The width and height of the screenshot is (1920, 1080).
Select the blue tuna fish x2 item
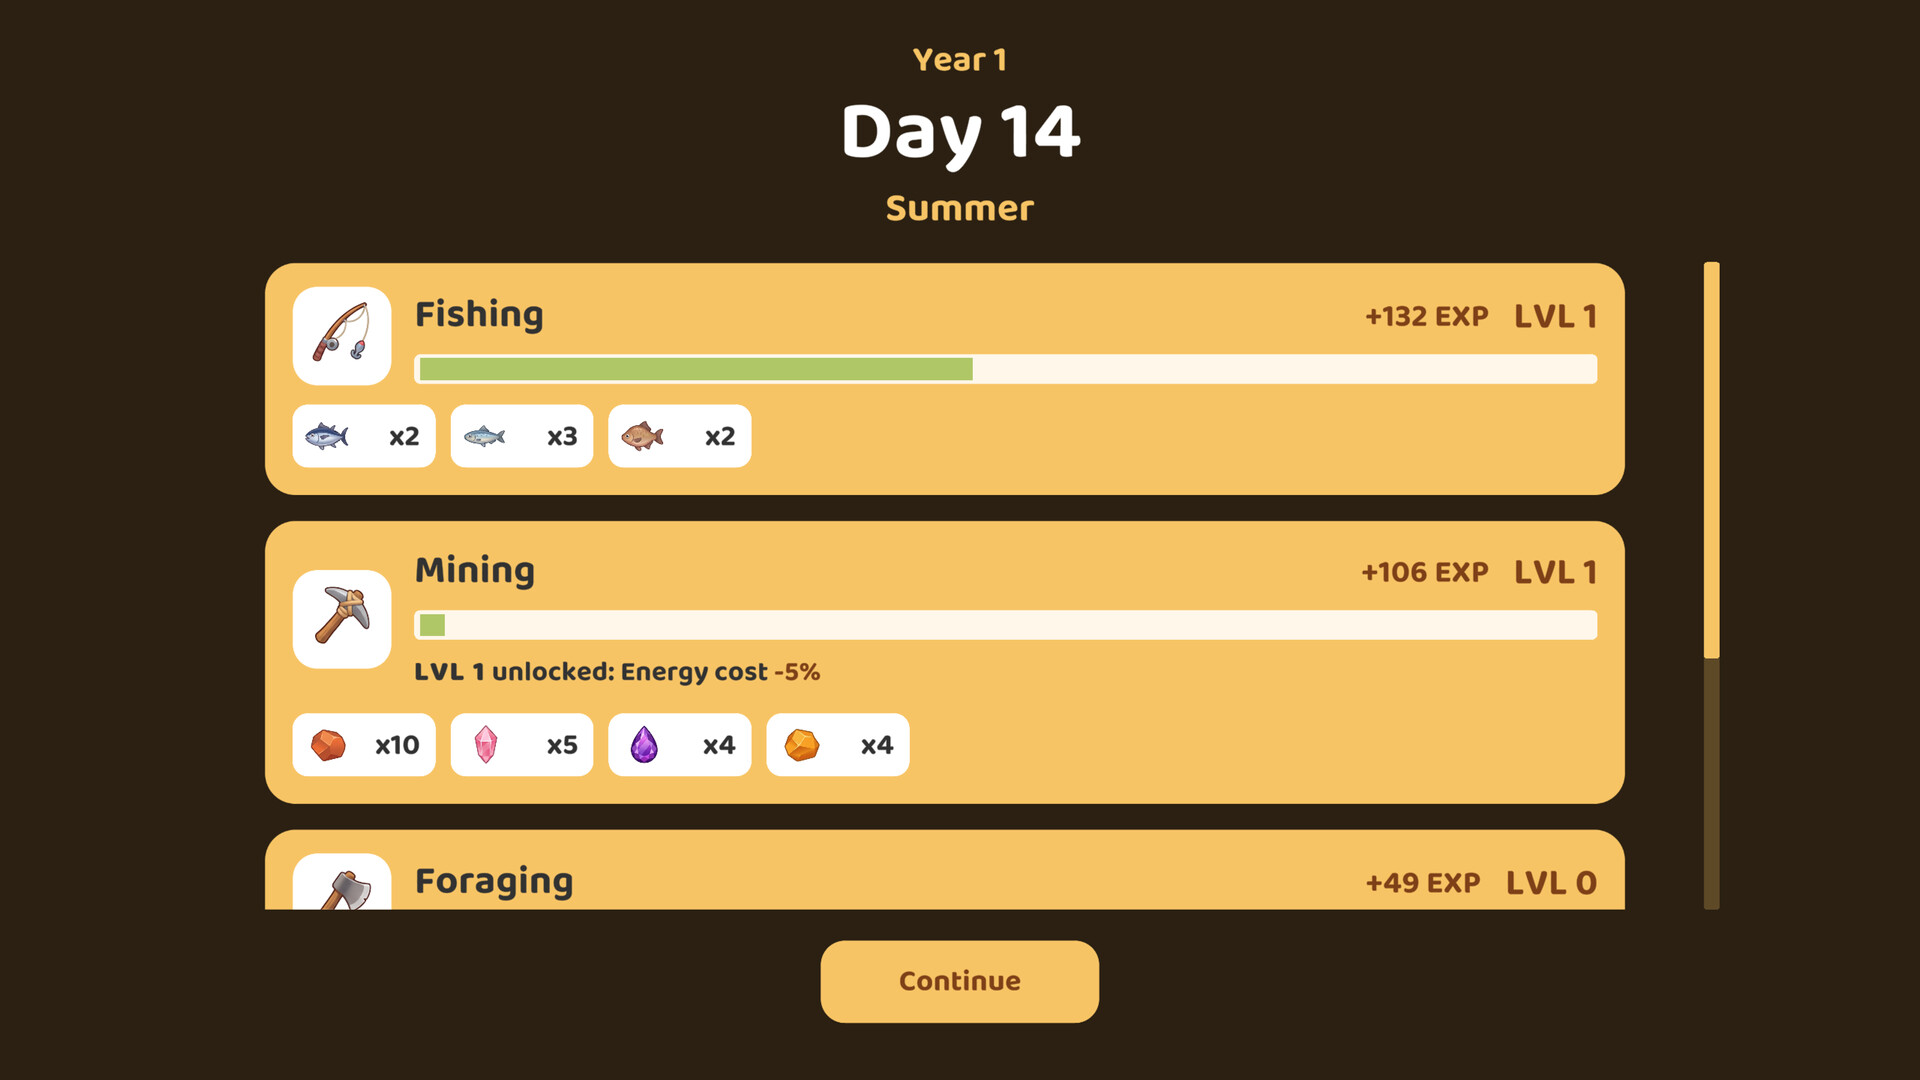(364, 436)
